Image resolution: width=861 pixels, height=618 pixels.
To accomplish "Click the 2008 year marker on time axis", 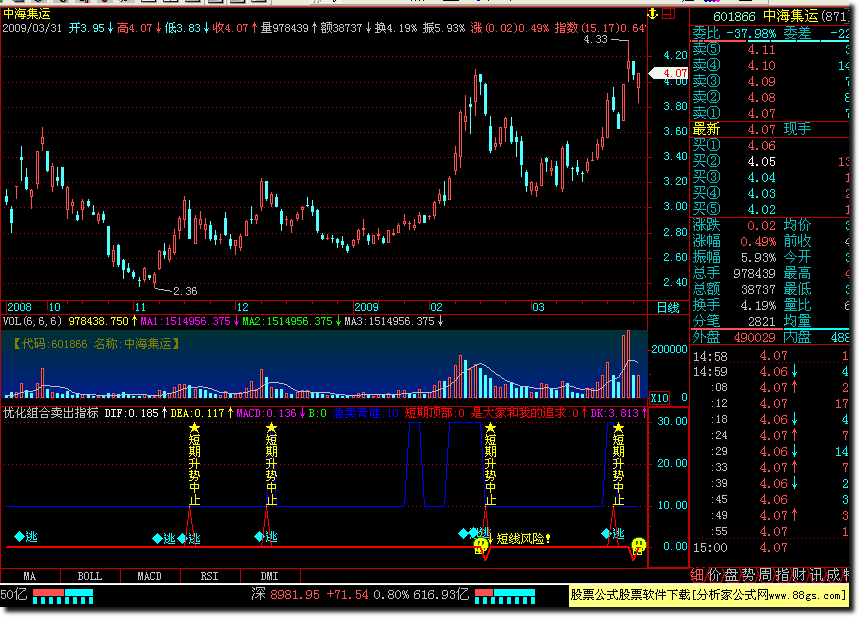I will coord(19,307).
